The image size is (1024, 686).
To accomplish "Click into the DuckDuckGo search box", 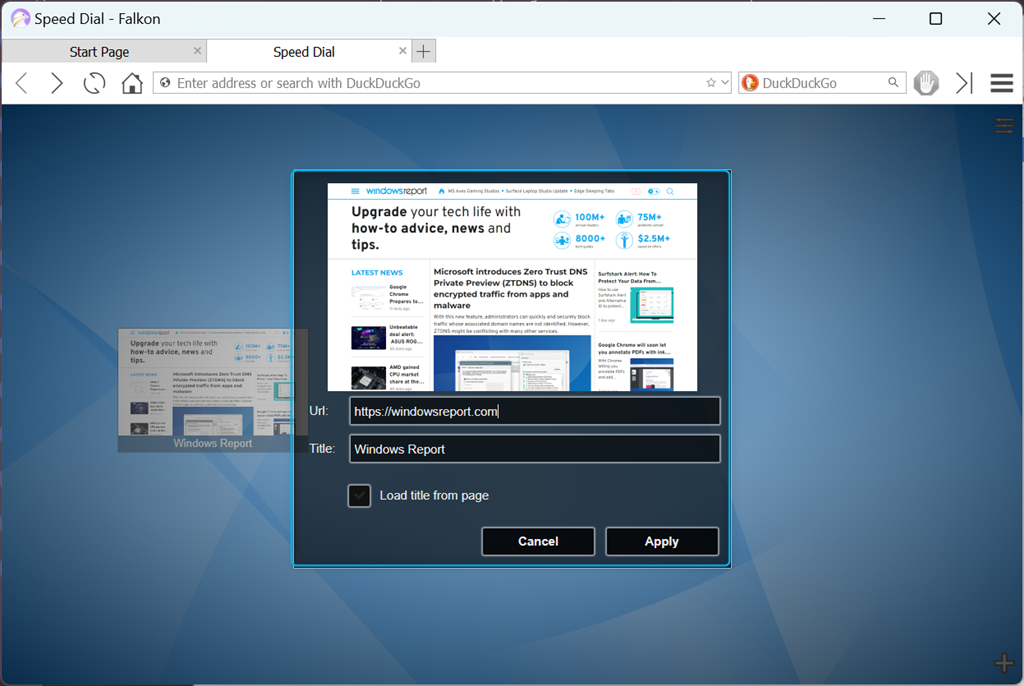I will tap(822, 83).
